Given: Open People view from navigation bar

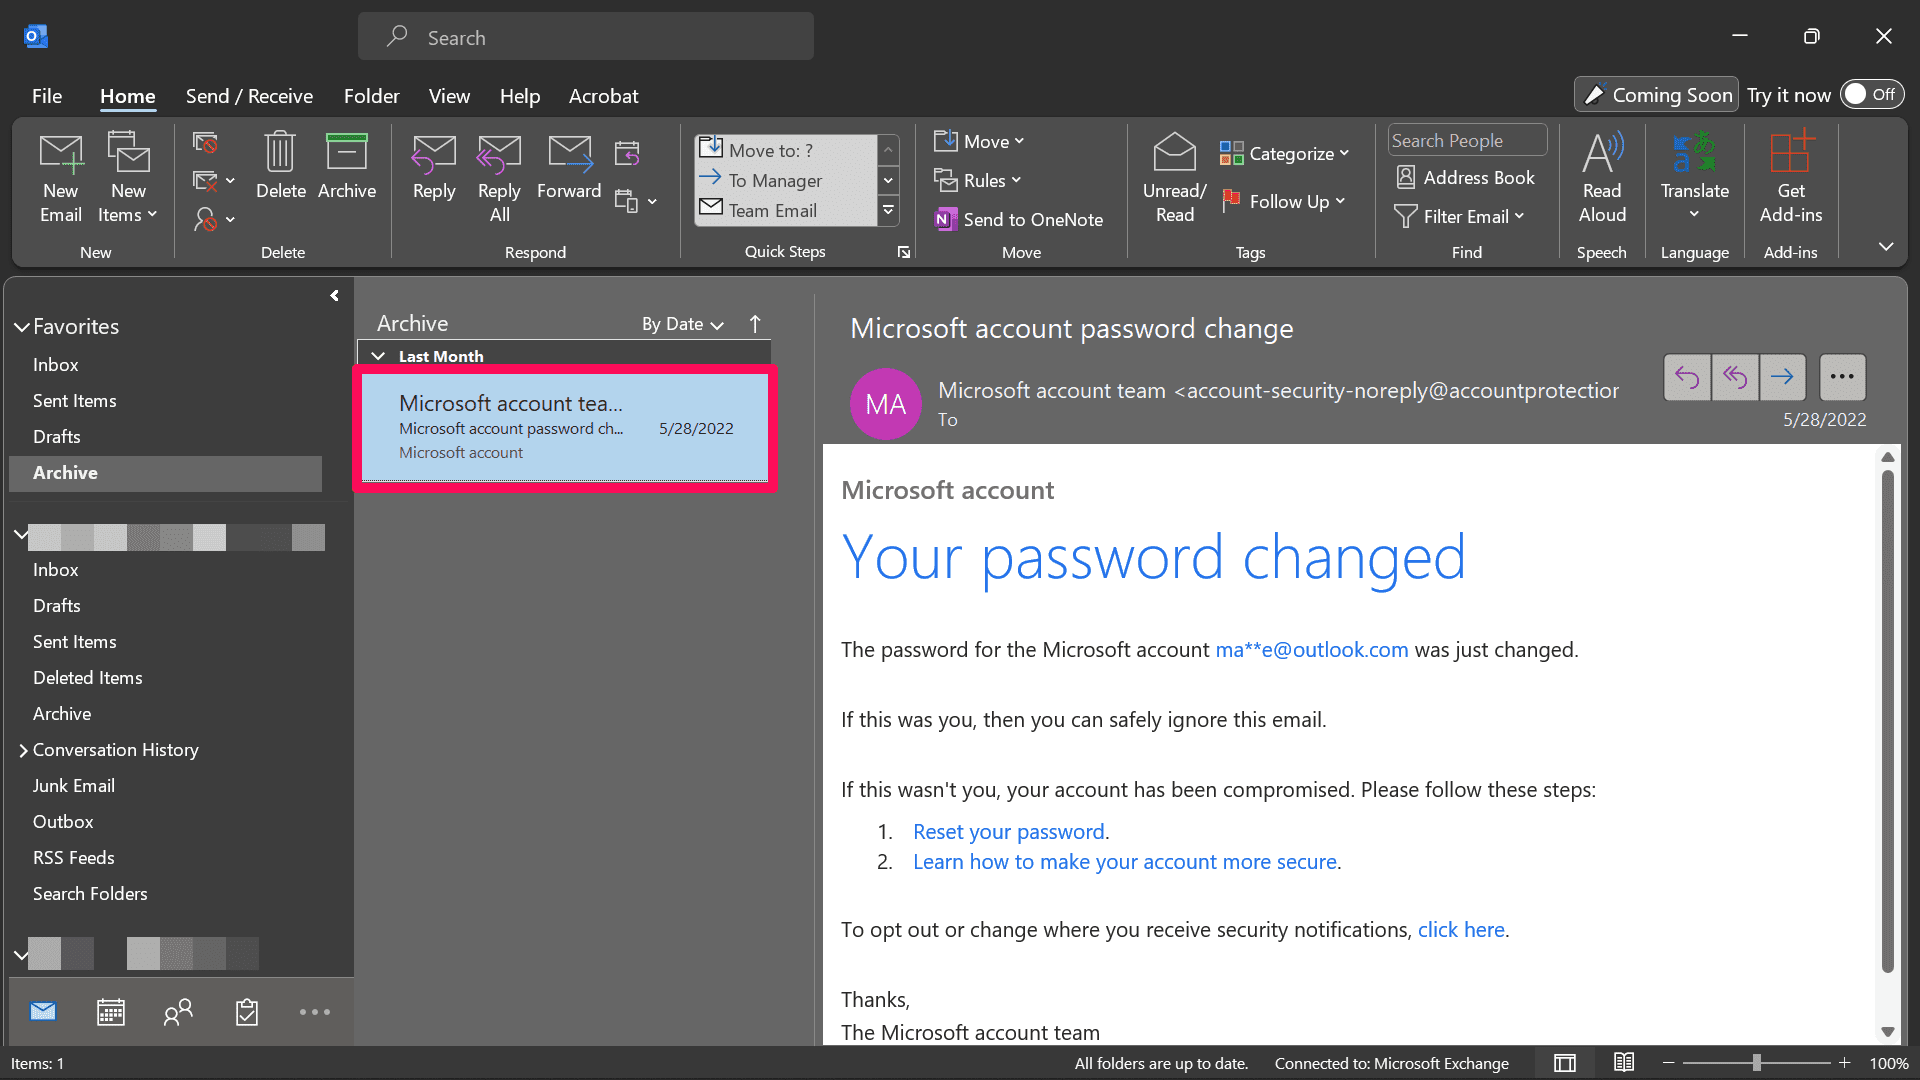Looking at the screenshot, I should click(178, 1012).
